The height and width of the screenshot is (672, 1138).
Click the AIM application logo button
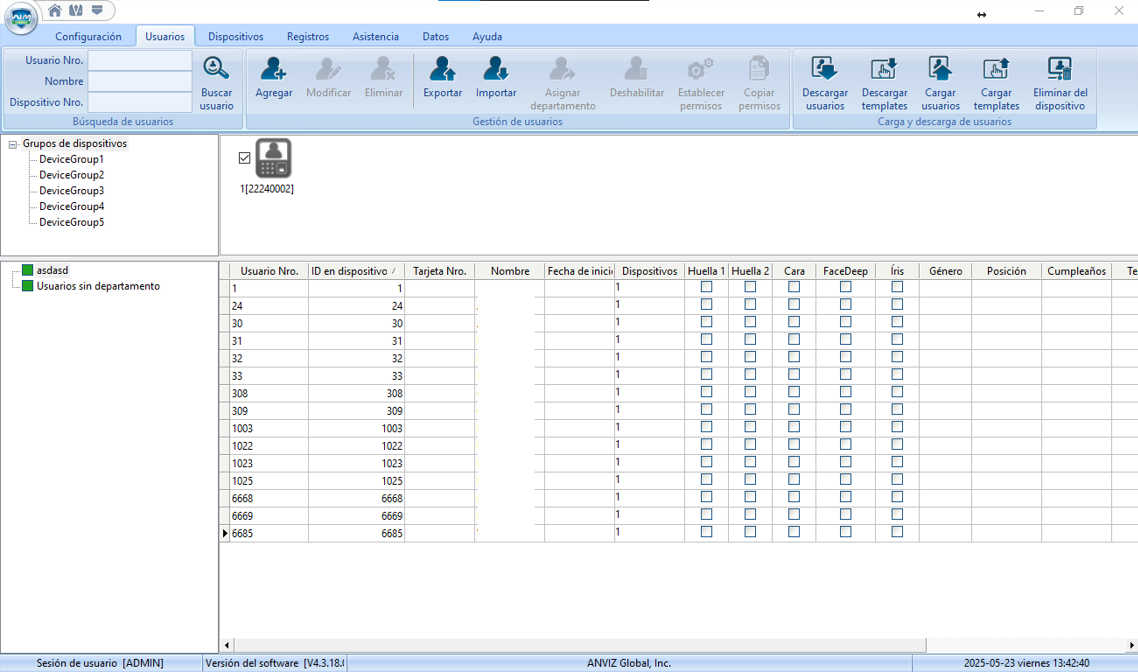click(x=21, y=17)
